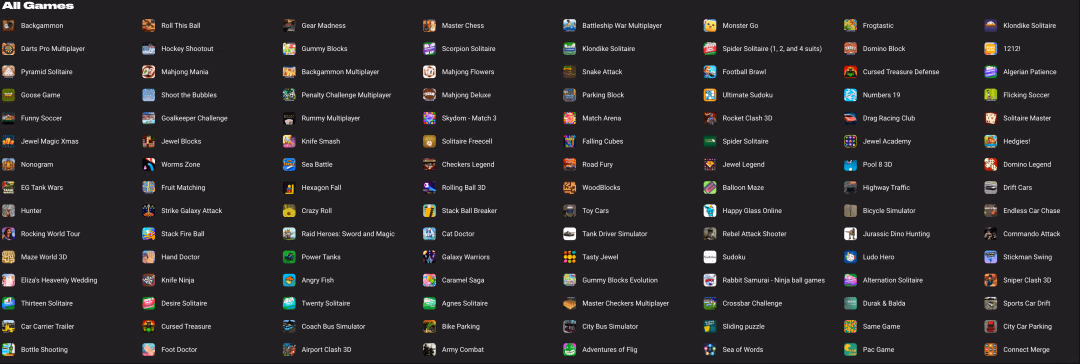Select the Goose Game icon

(x=8, y=95)
